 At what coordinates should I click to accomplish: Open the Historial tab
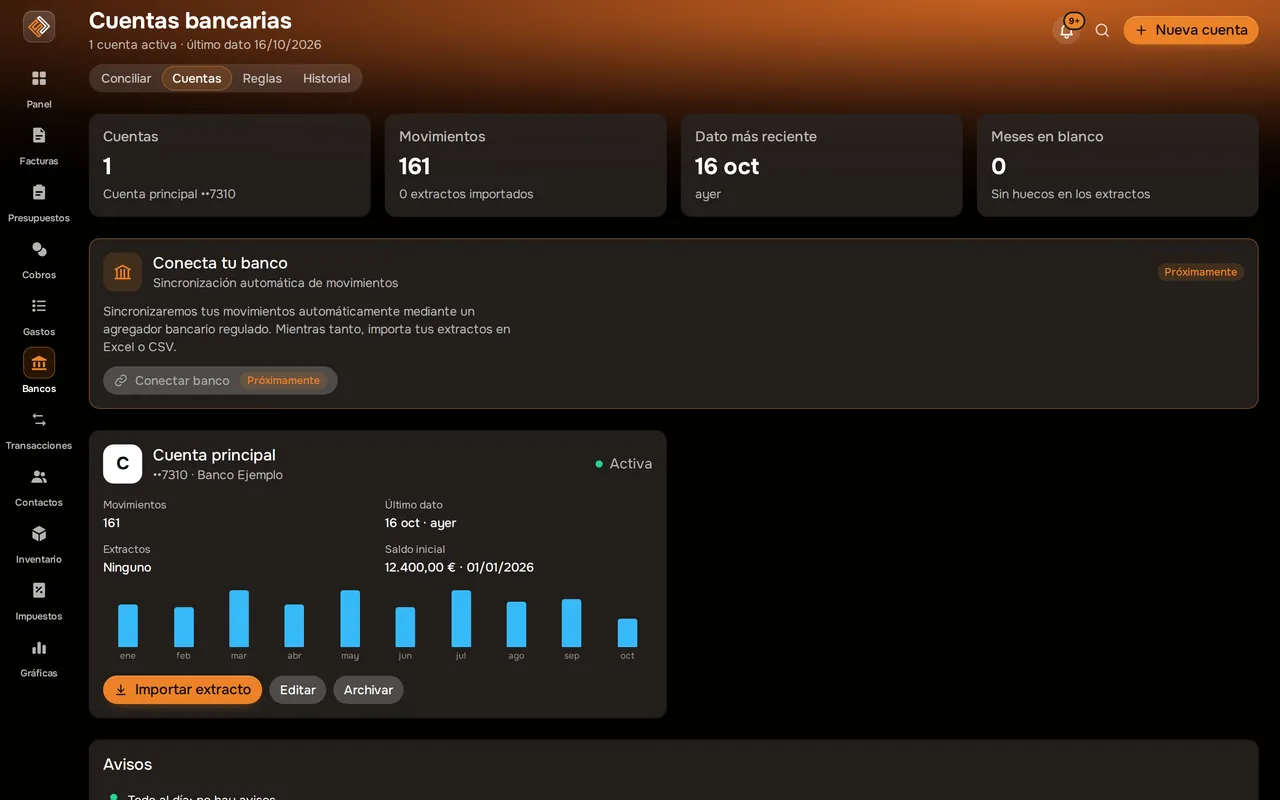point(327,78)
